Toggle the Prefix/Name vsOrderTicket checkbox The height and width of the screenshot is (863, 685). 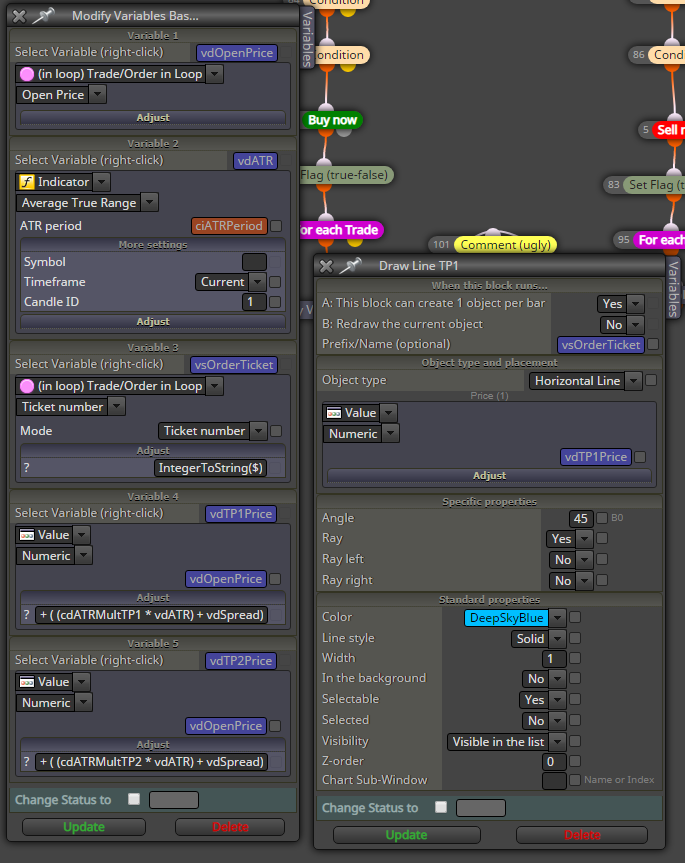click(653, 344)
